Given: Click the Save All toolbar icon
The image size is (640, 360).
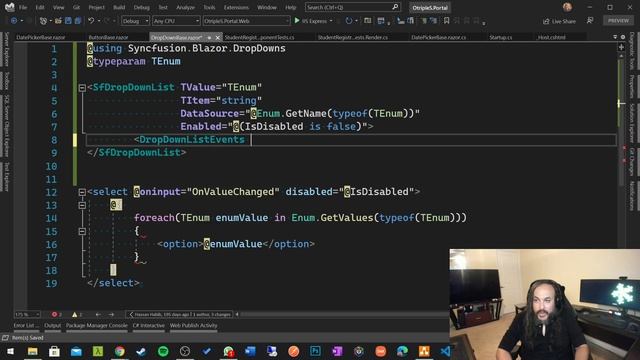Looking at the screenshot, I should pyautogui.click(x=78, y=20).
